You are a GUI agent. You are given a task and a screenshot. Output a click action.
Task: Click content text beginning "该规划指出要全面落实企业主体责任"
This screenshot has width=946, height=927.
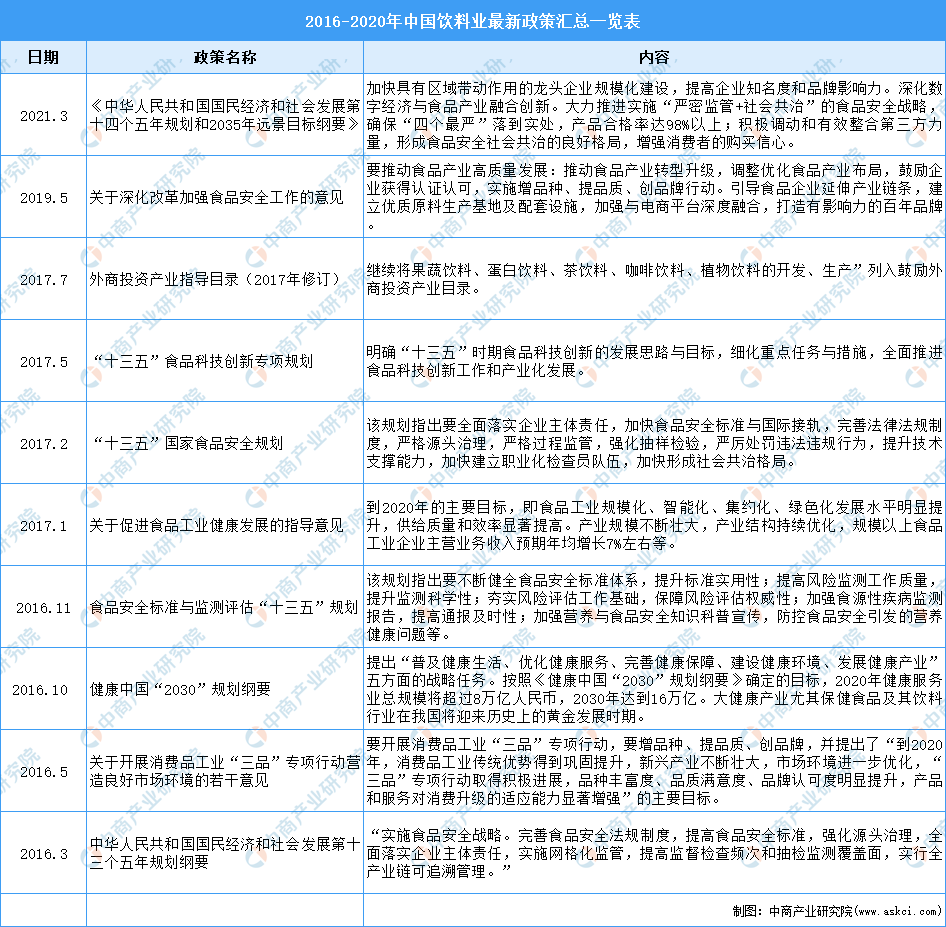[654, 444]
